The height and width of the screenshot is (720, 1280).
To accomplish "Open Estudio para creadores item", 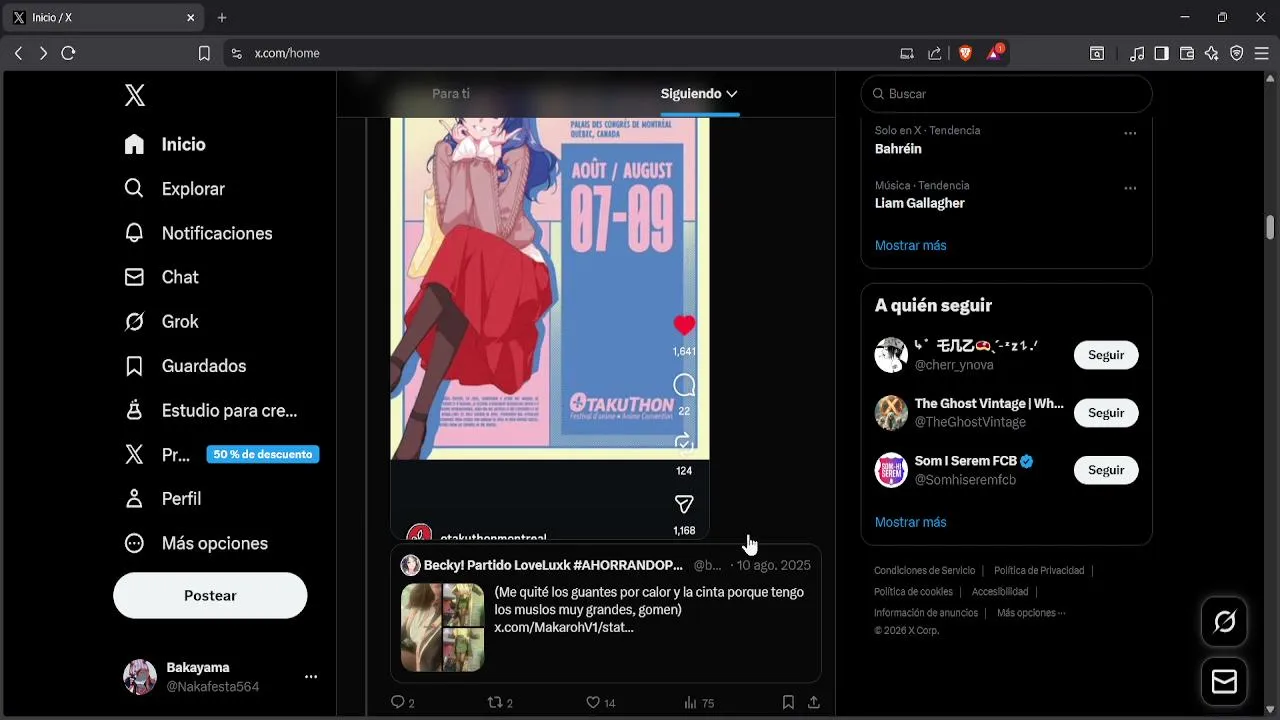I will coord(210,410).
